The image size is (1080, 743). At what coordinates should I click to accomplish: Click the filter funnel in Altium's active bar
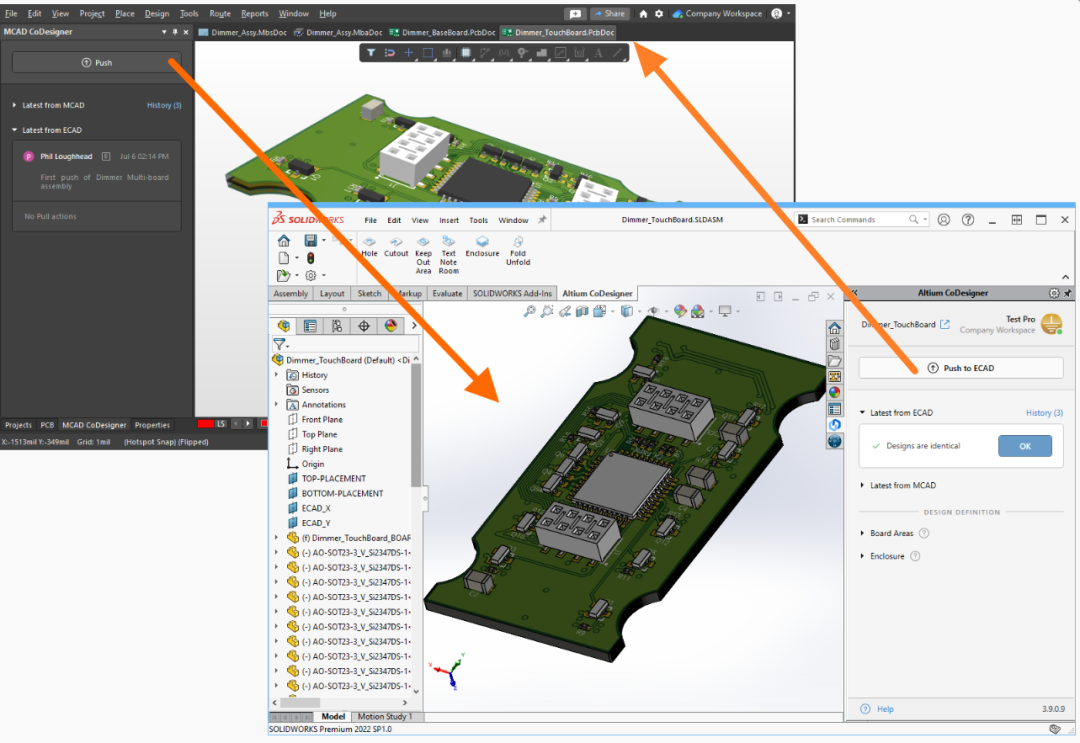371,52
